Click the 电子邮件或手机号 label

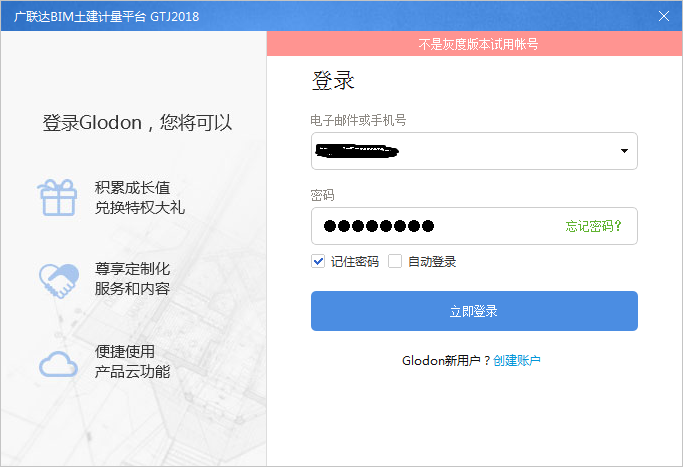click(x=358, y=120)
